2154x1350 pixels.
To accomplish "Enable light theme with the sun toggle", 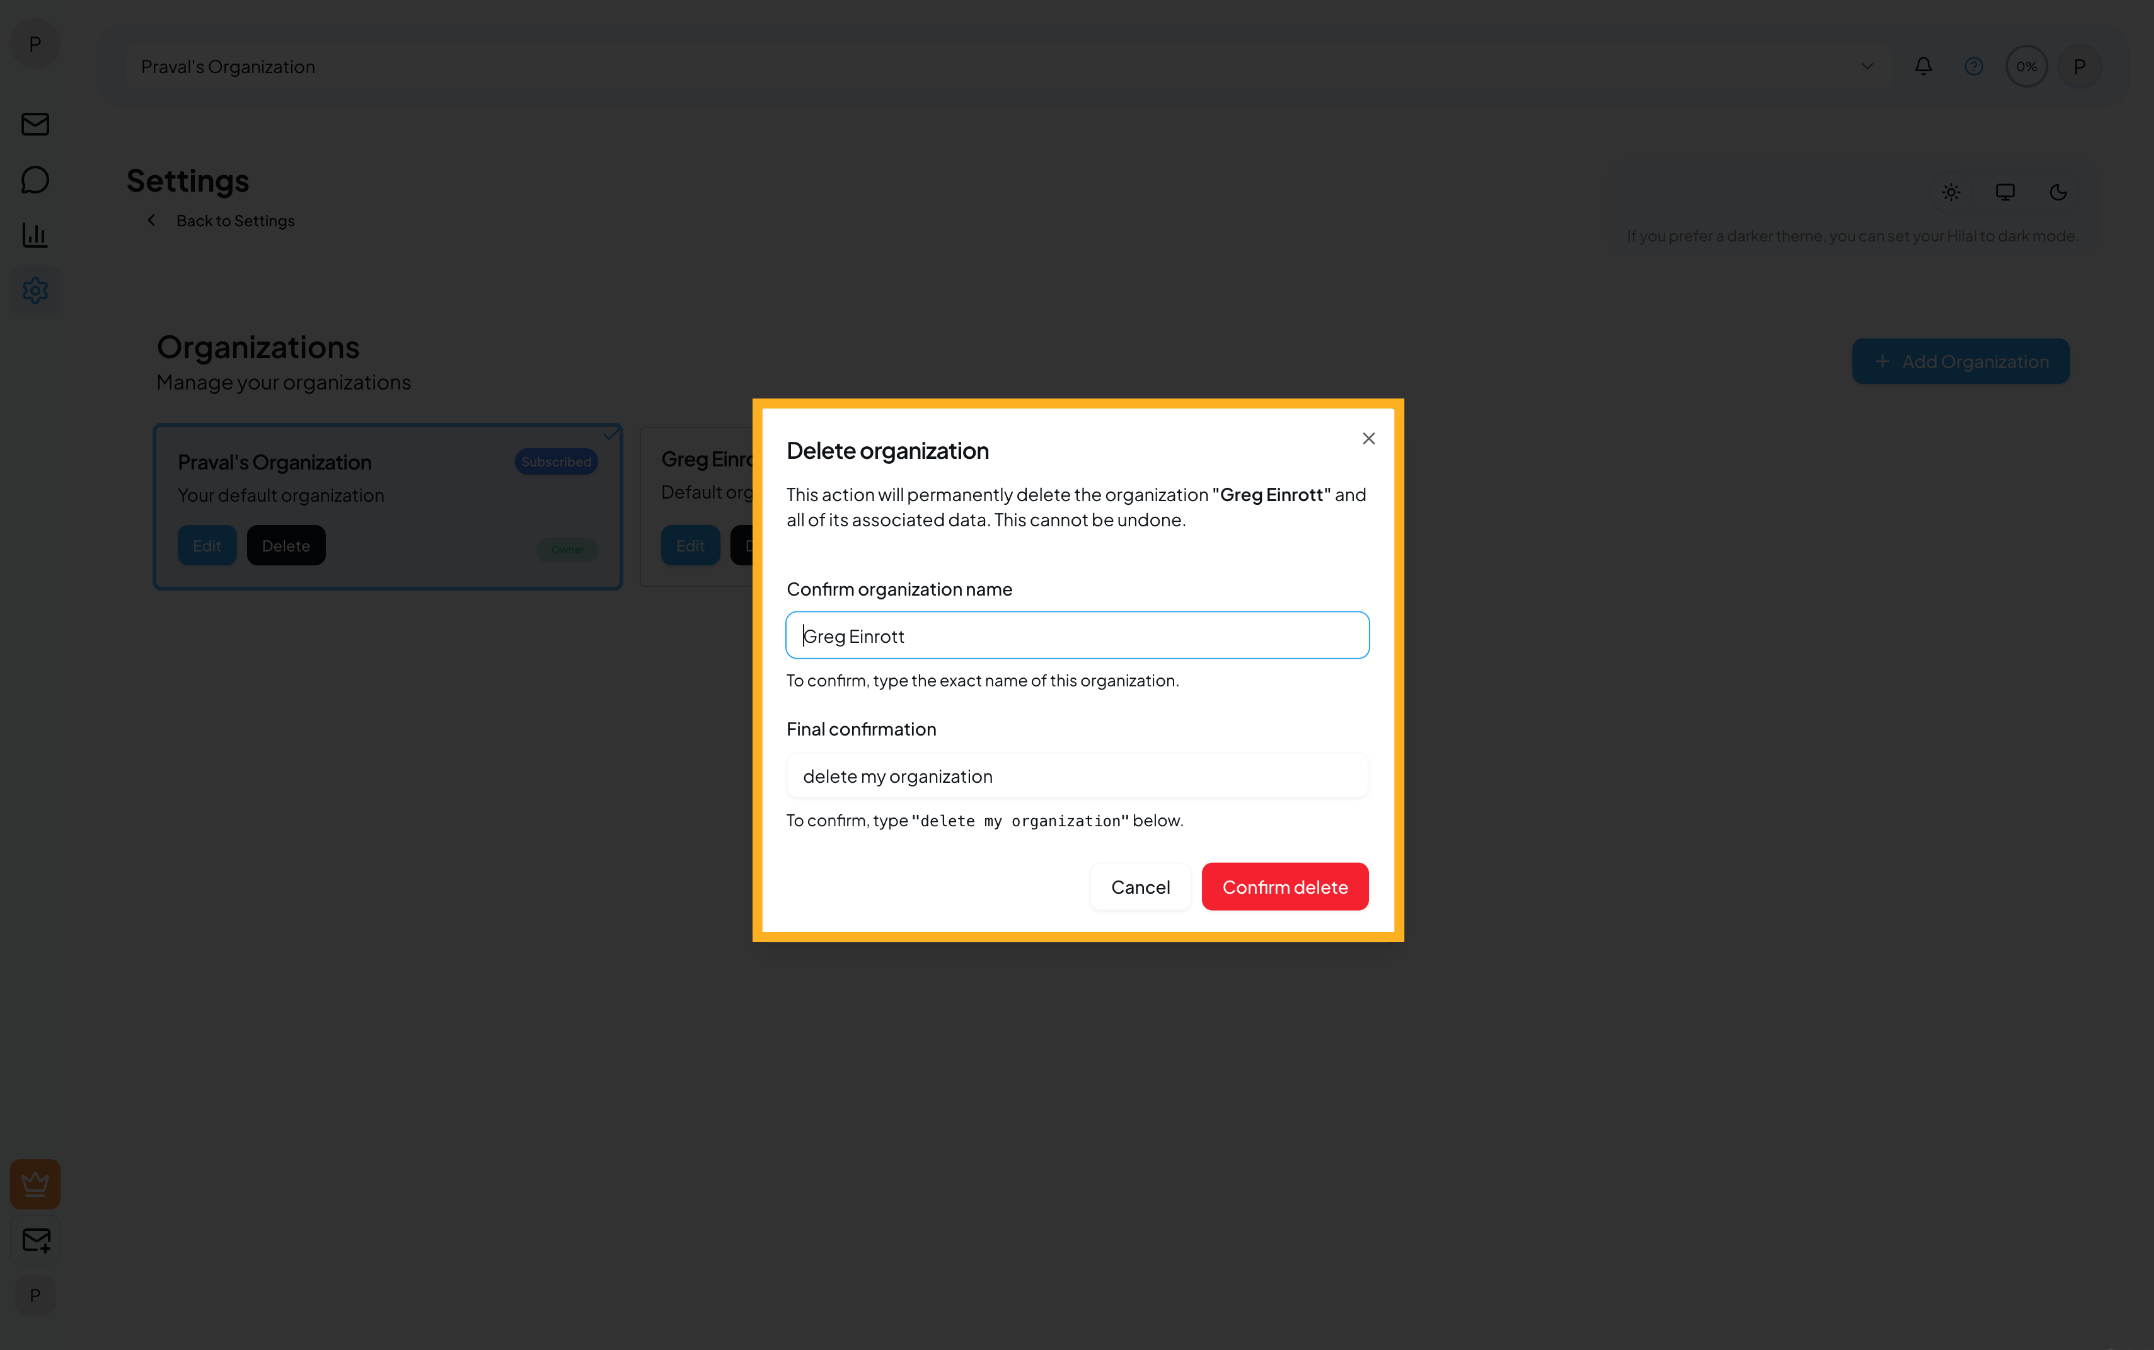I will pyautogui.click(x=1950, y=192).
